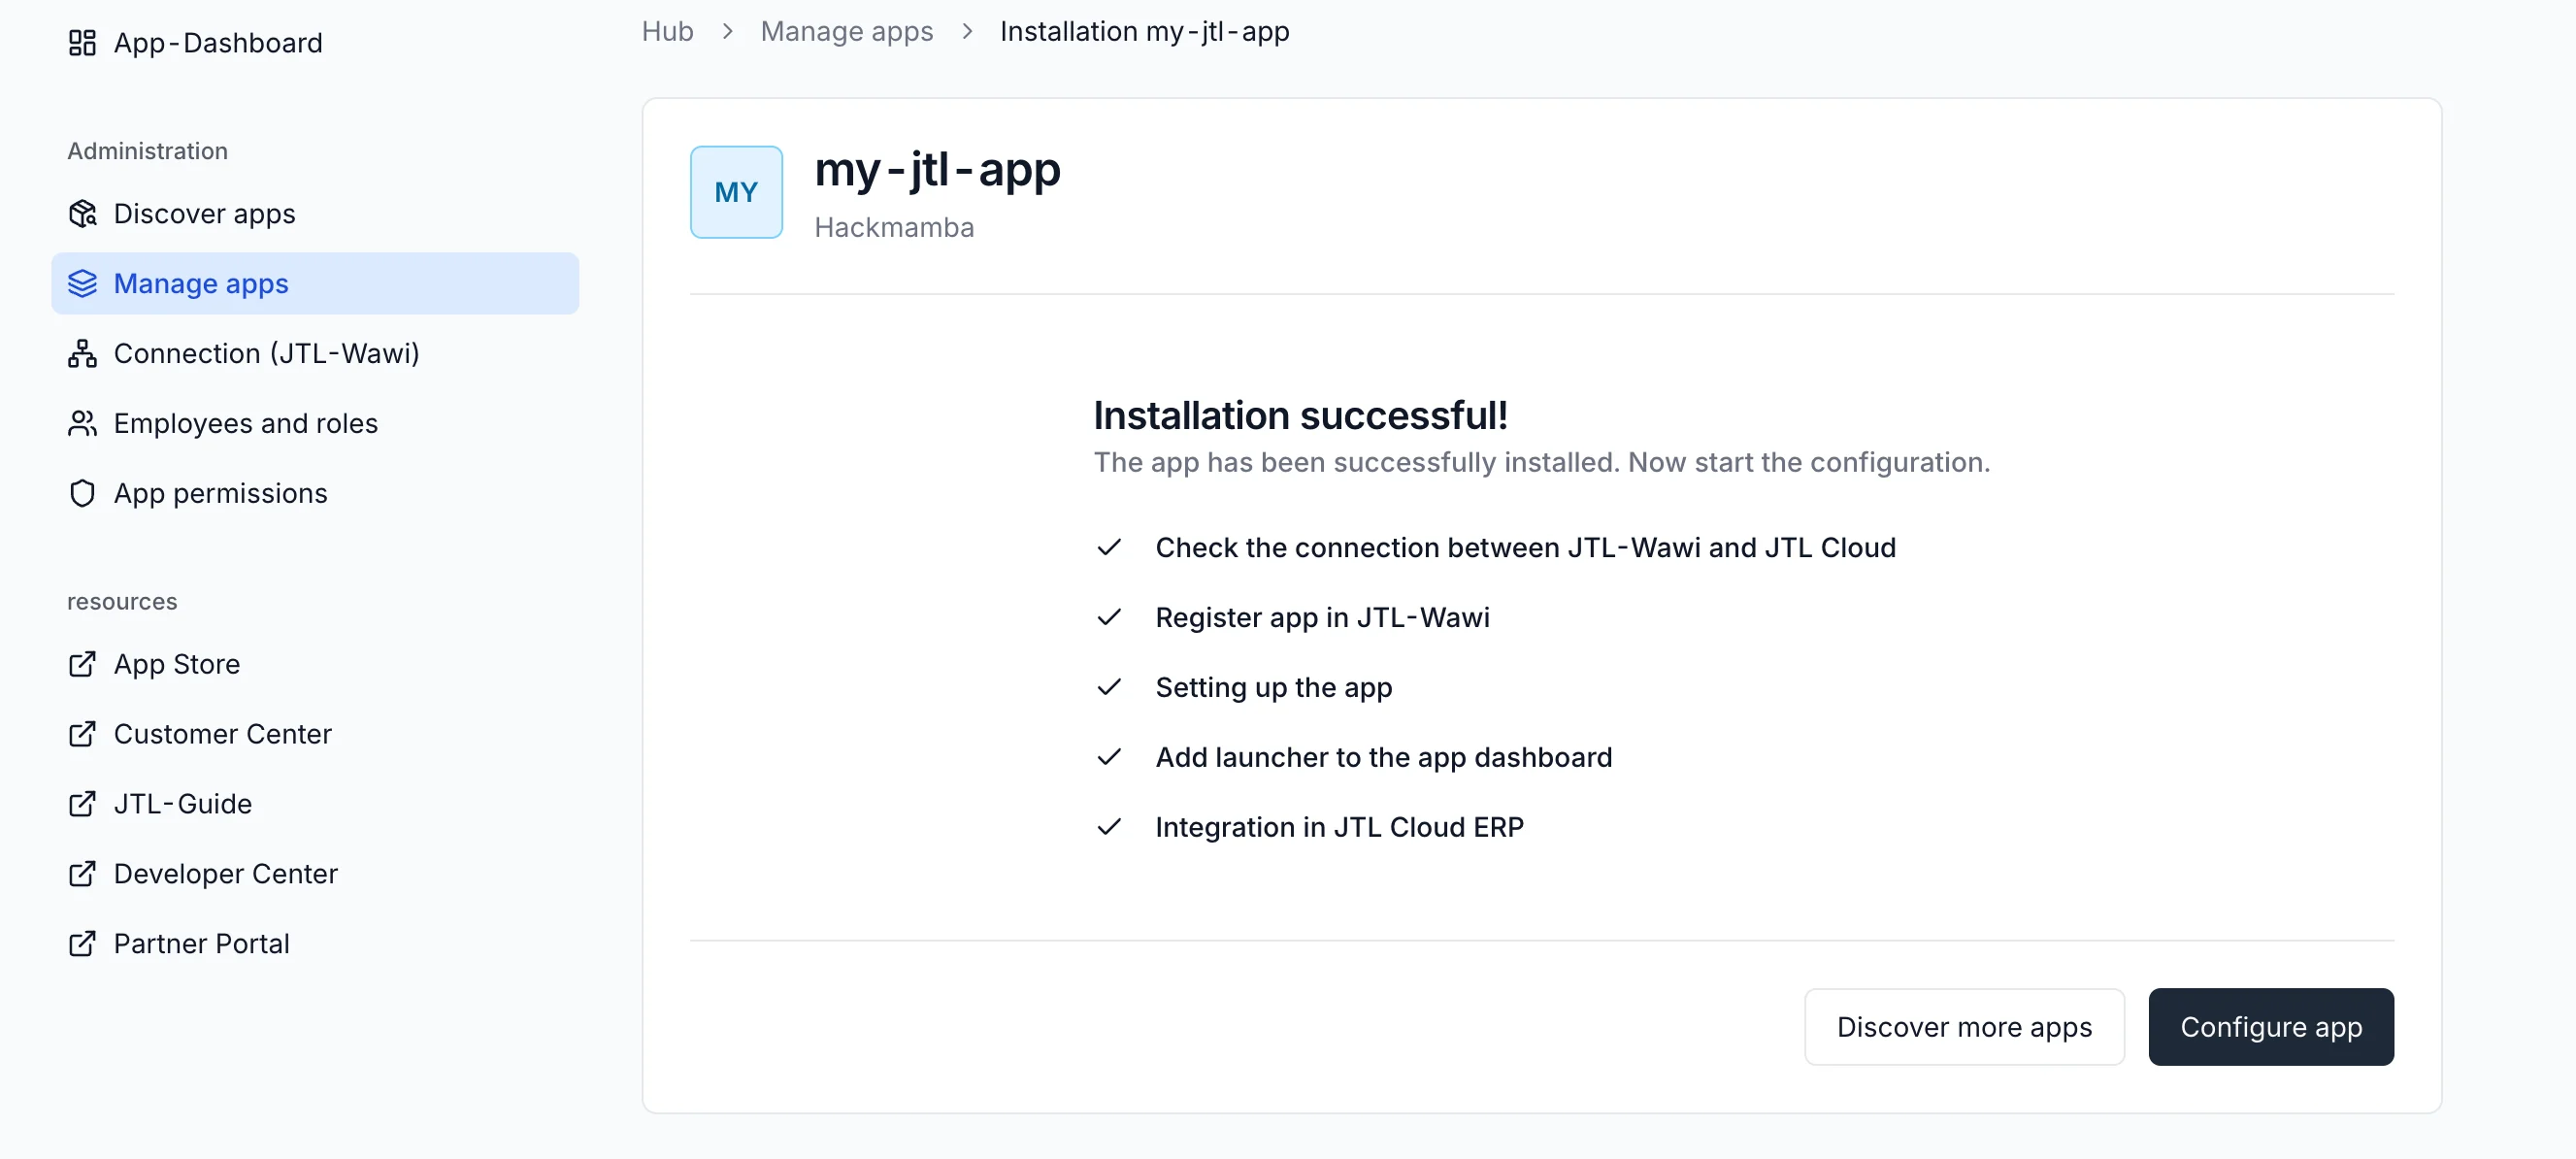Click the Customer Center external link icon
Screen dimensions: 2576x1159
coord(82,735)
